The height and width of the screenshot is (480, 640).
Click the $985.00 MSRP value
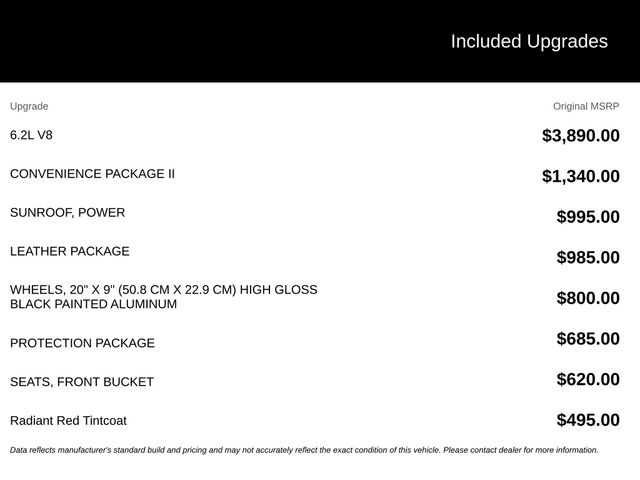(588, 258)
